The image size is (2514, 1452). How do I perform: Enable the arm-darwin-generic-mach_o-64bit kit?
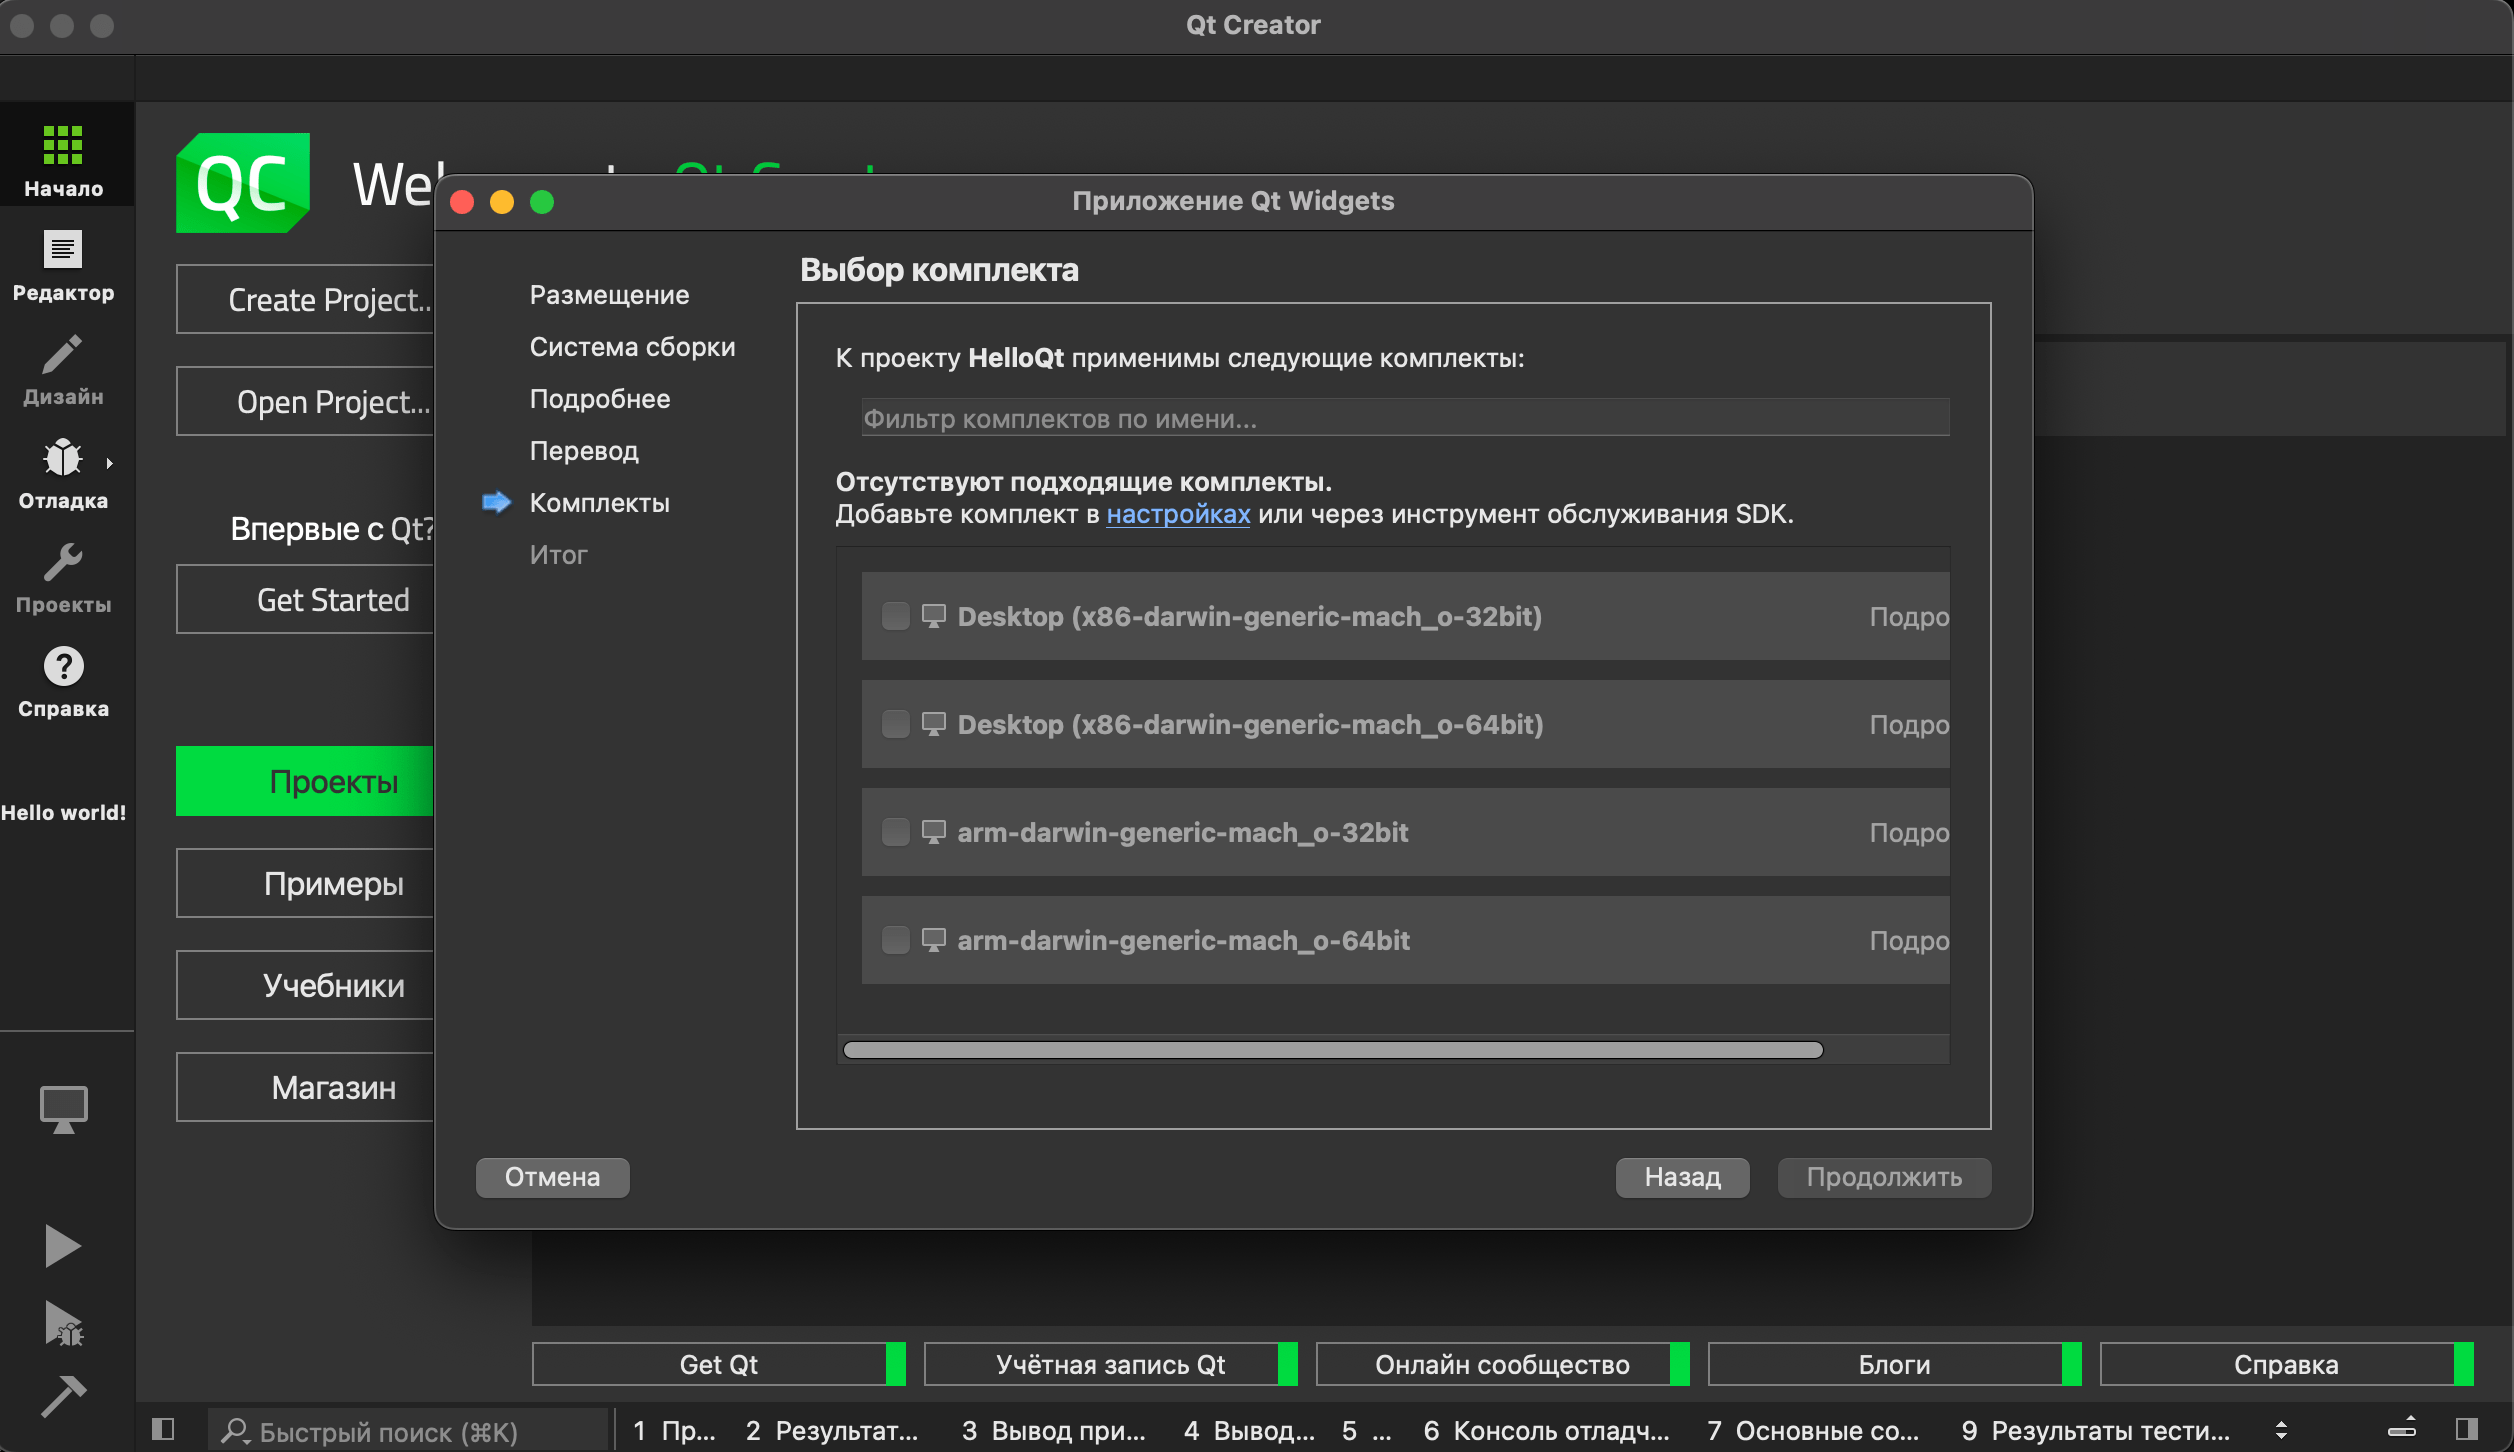click(895, 940)
